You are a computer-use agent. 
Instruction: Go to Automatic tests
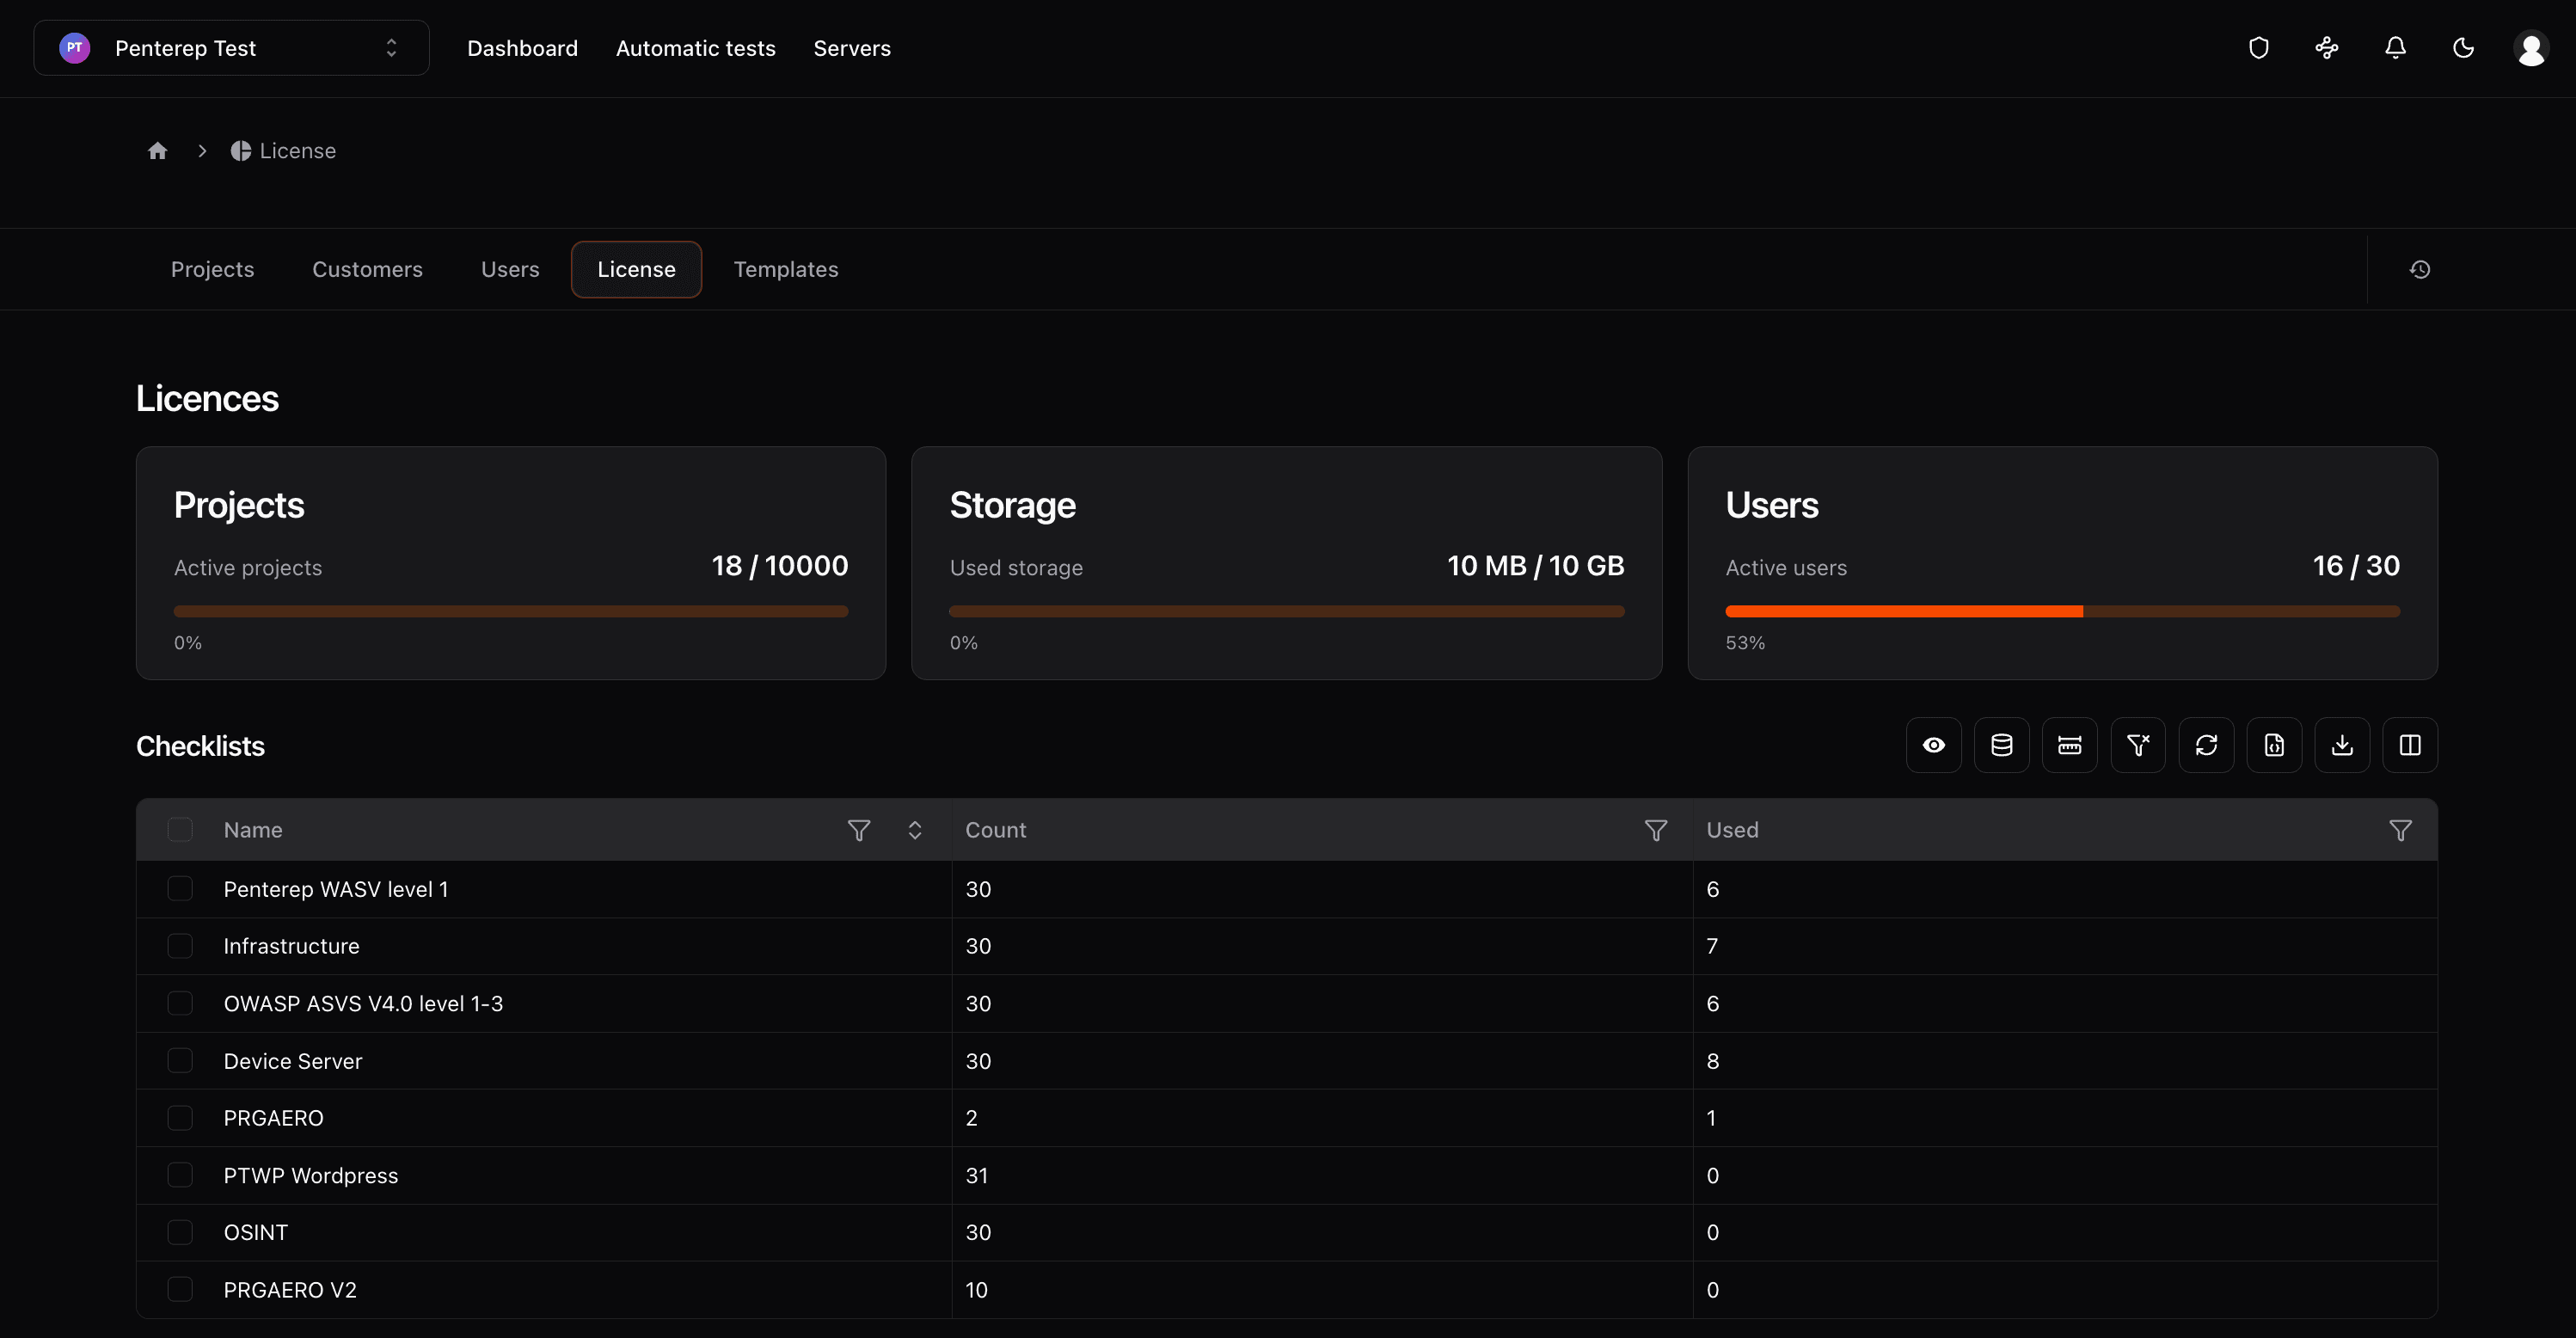(695, 48)
